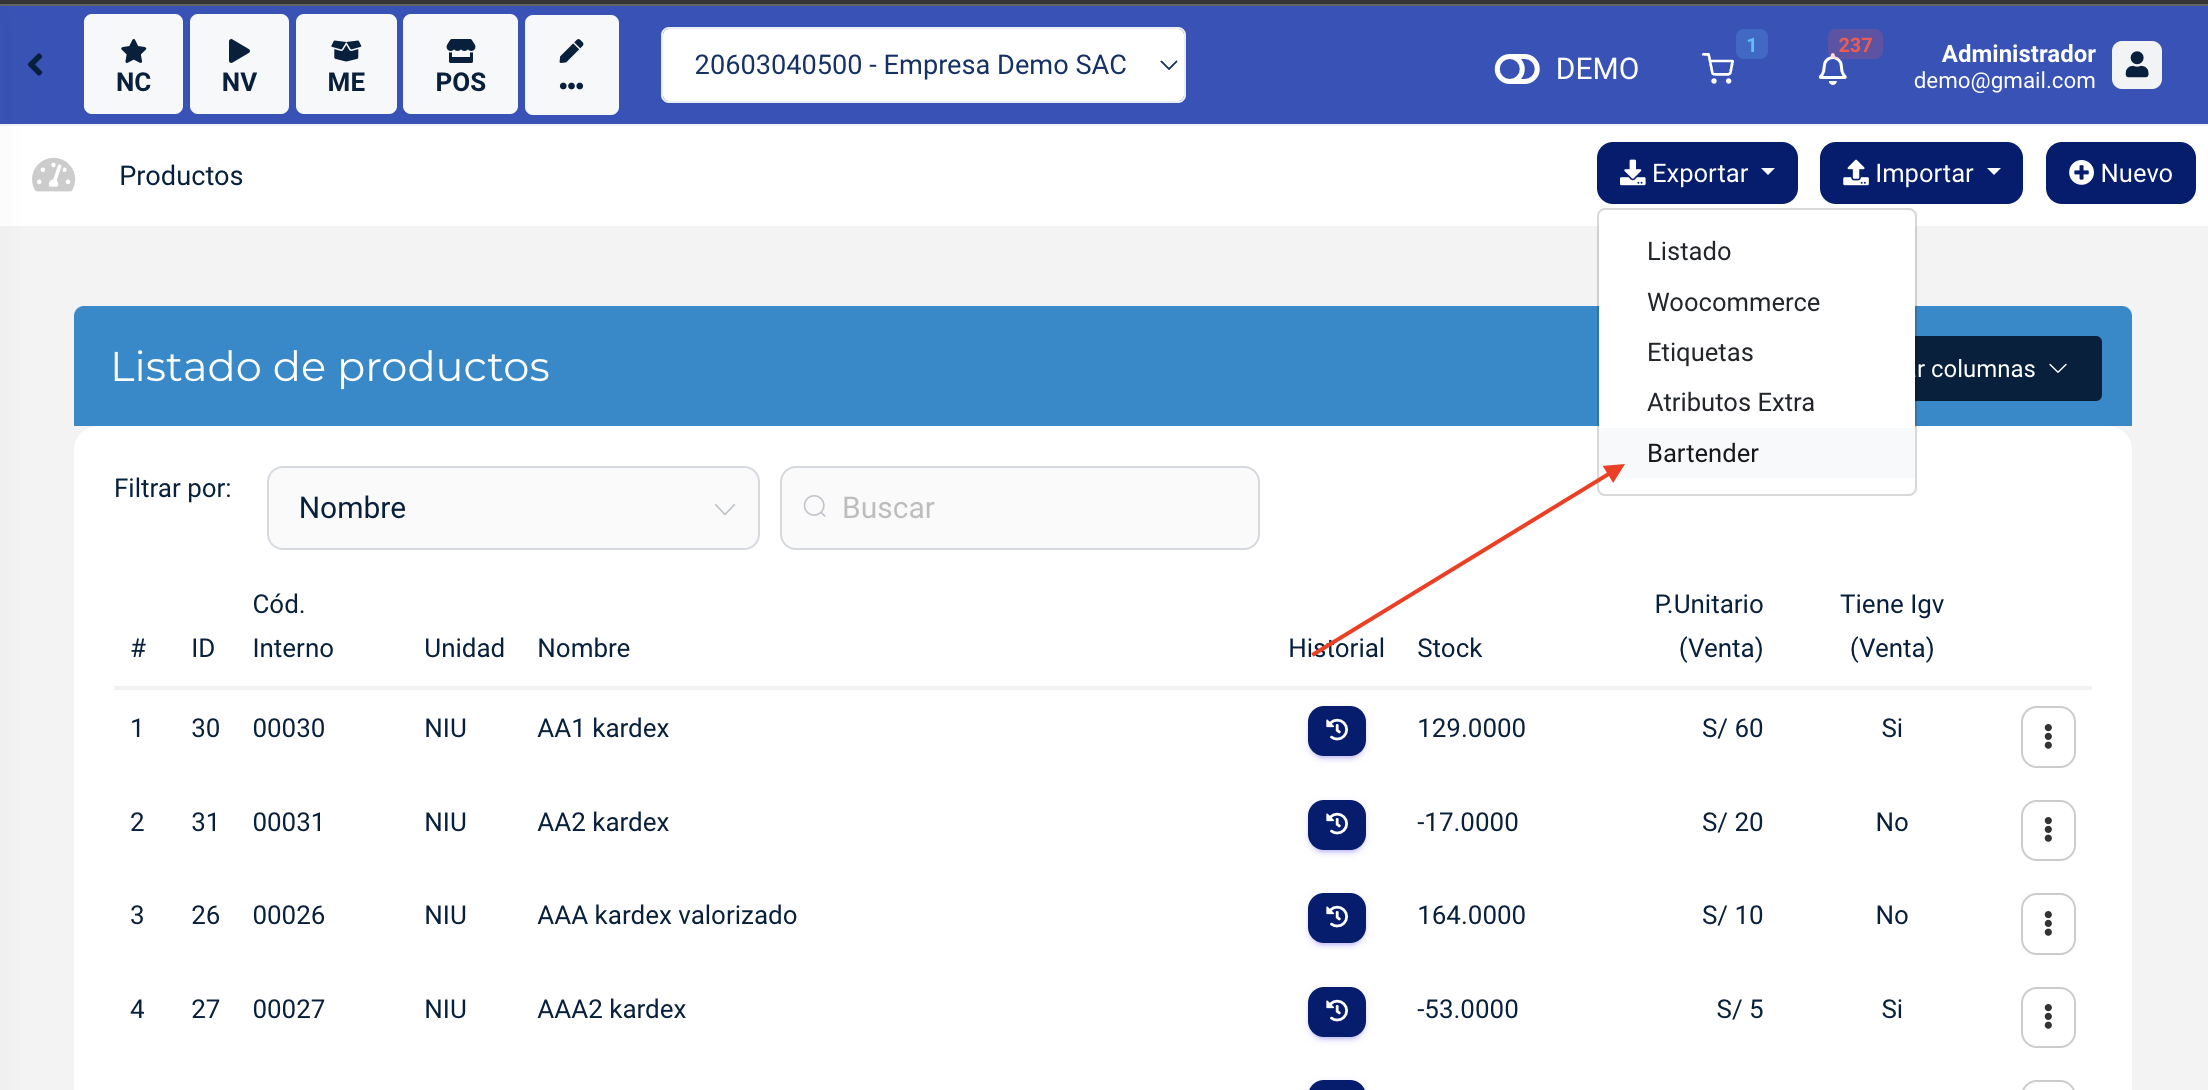The height and width of the screenshot is (1090, 2208).
Task: Open row actions menu for AA2 kardex
Action: point(2047,830)
